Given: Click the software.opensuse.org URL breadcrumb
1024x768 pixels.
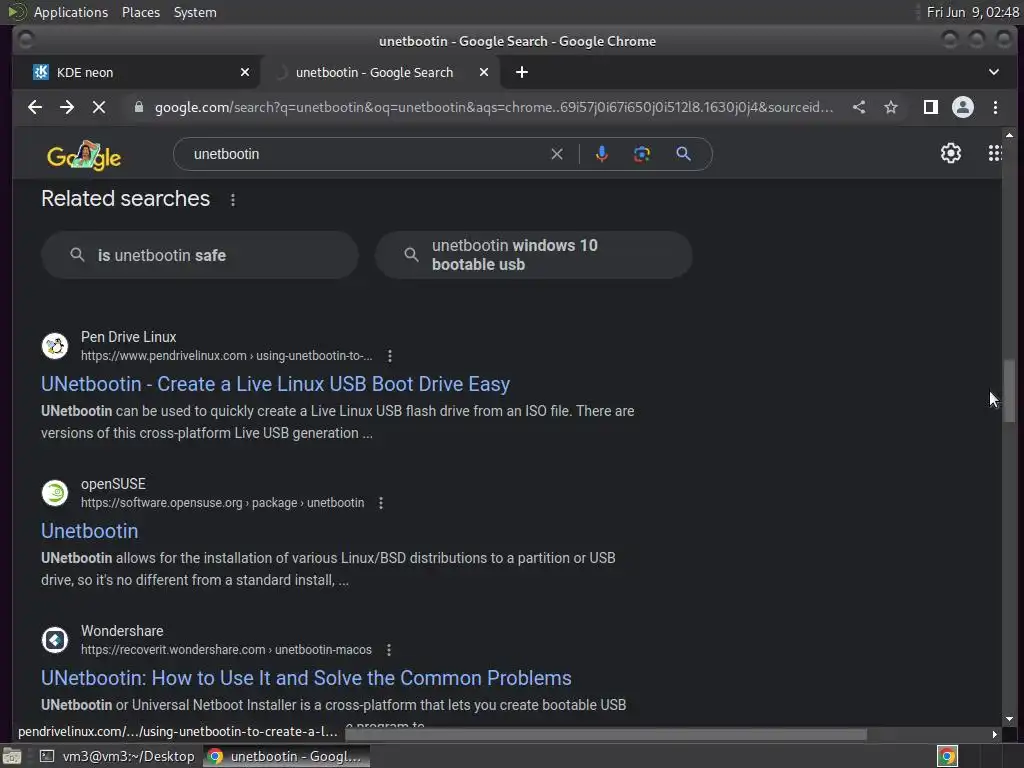Looking at the screenshot, I should [223, 503].
